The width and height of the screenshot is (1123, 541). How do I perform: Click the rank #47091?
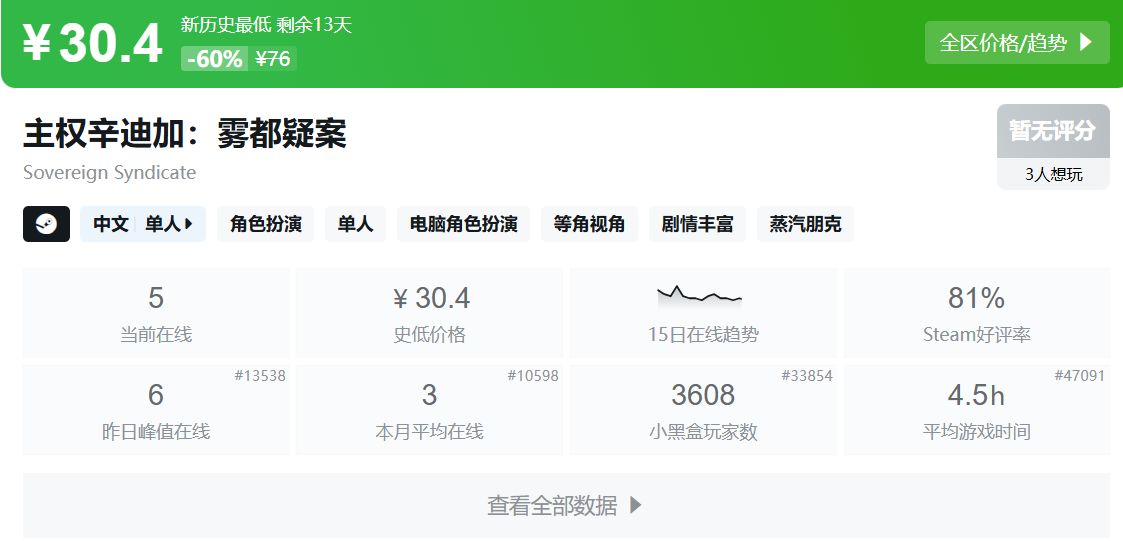(1079, 375)
